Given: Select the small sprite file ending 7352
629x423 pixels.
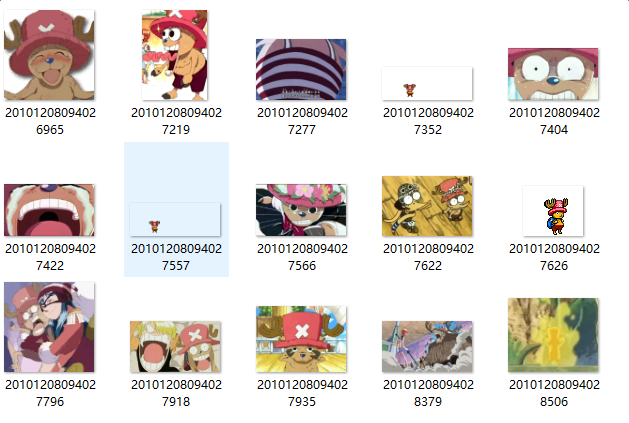Looking at the screenshot, I should [x=427, y=83].
